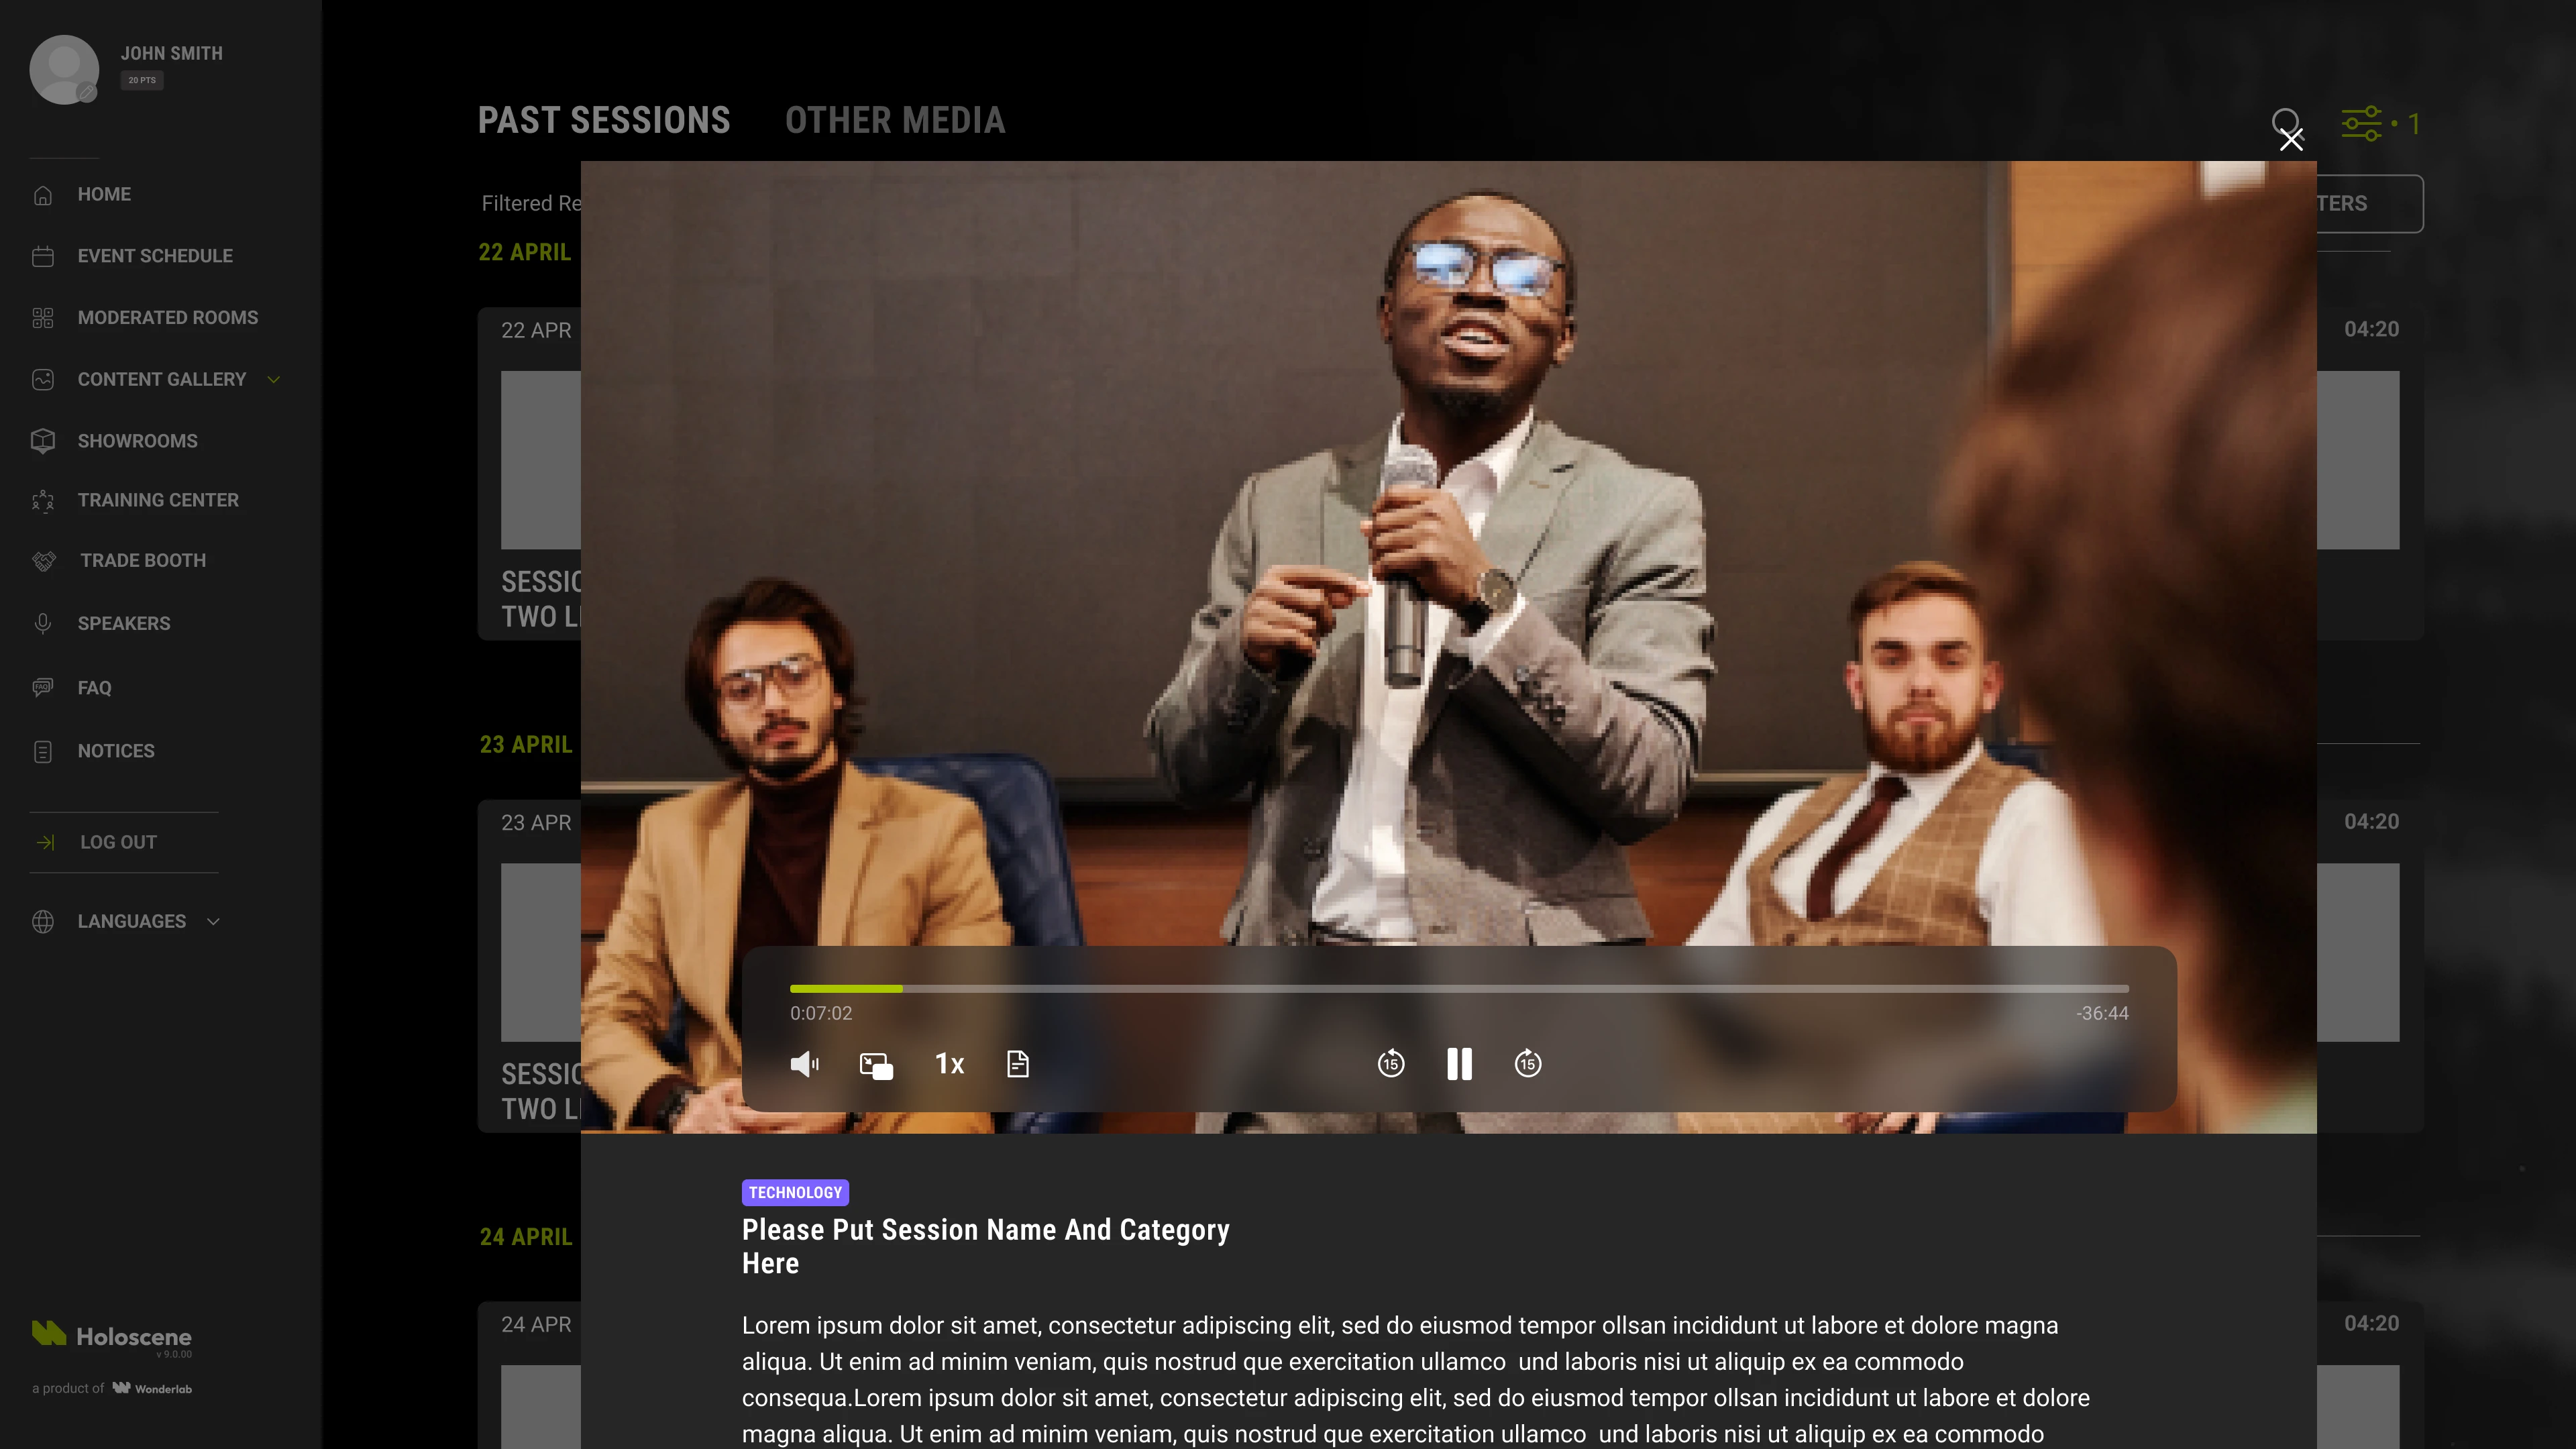The image size is (2576, 1449).
Task: Click the 24 APRIL date heading
Action: 526,1237
